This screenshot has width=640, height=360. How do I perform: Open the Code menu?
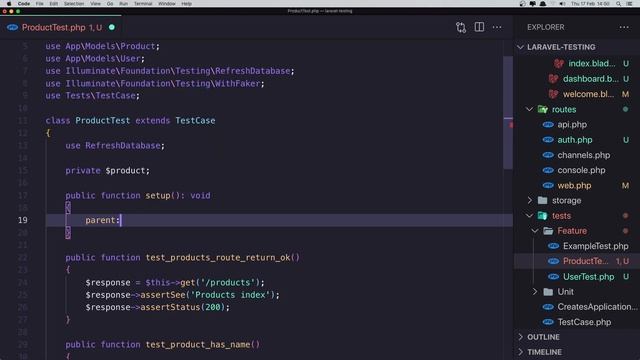click(x=24, y=4)
